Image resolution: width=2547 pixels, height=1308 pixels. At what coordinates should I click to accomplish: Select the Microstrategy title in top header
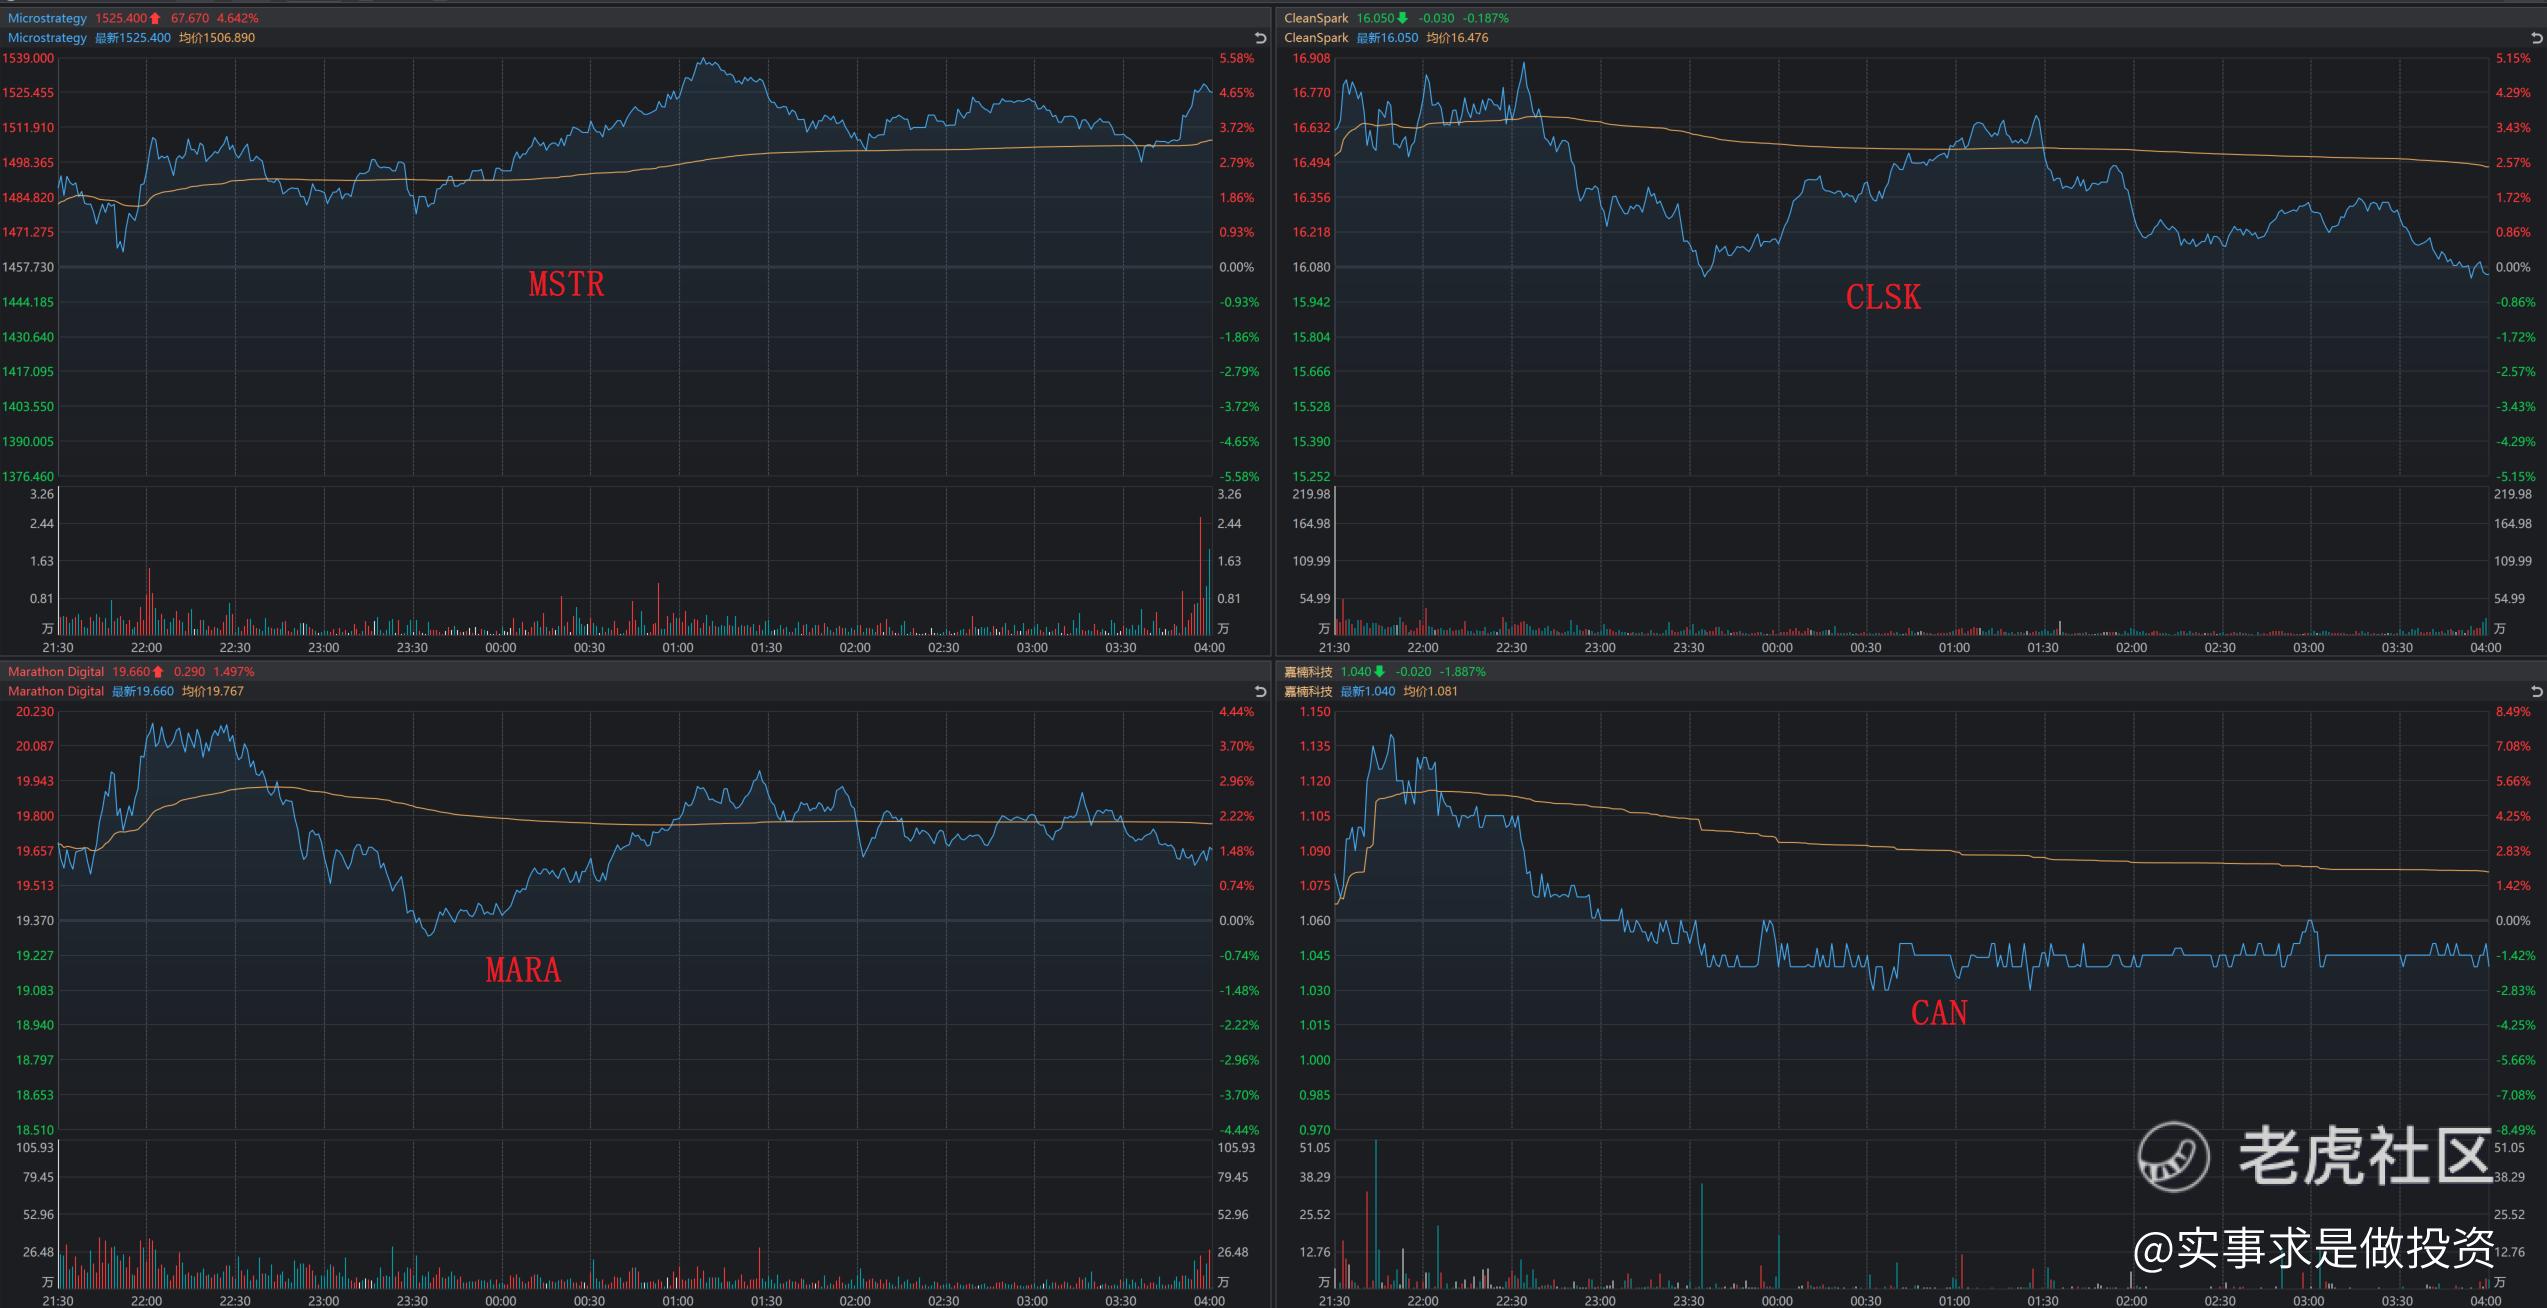click(47, 18)
